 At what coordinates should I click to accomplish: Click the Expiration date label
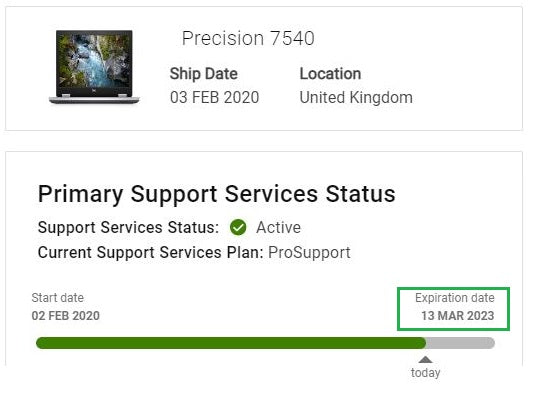click(x=454, y=298)
